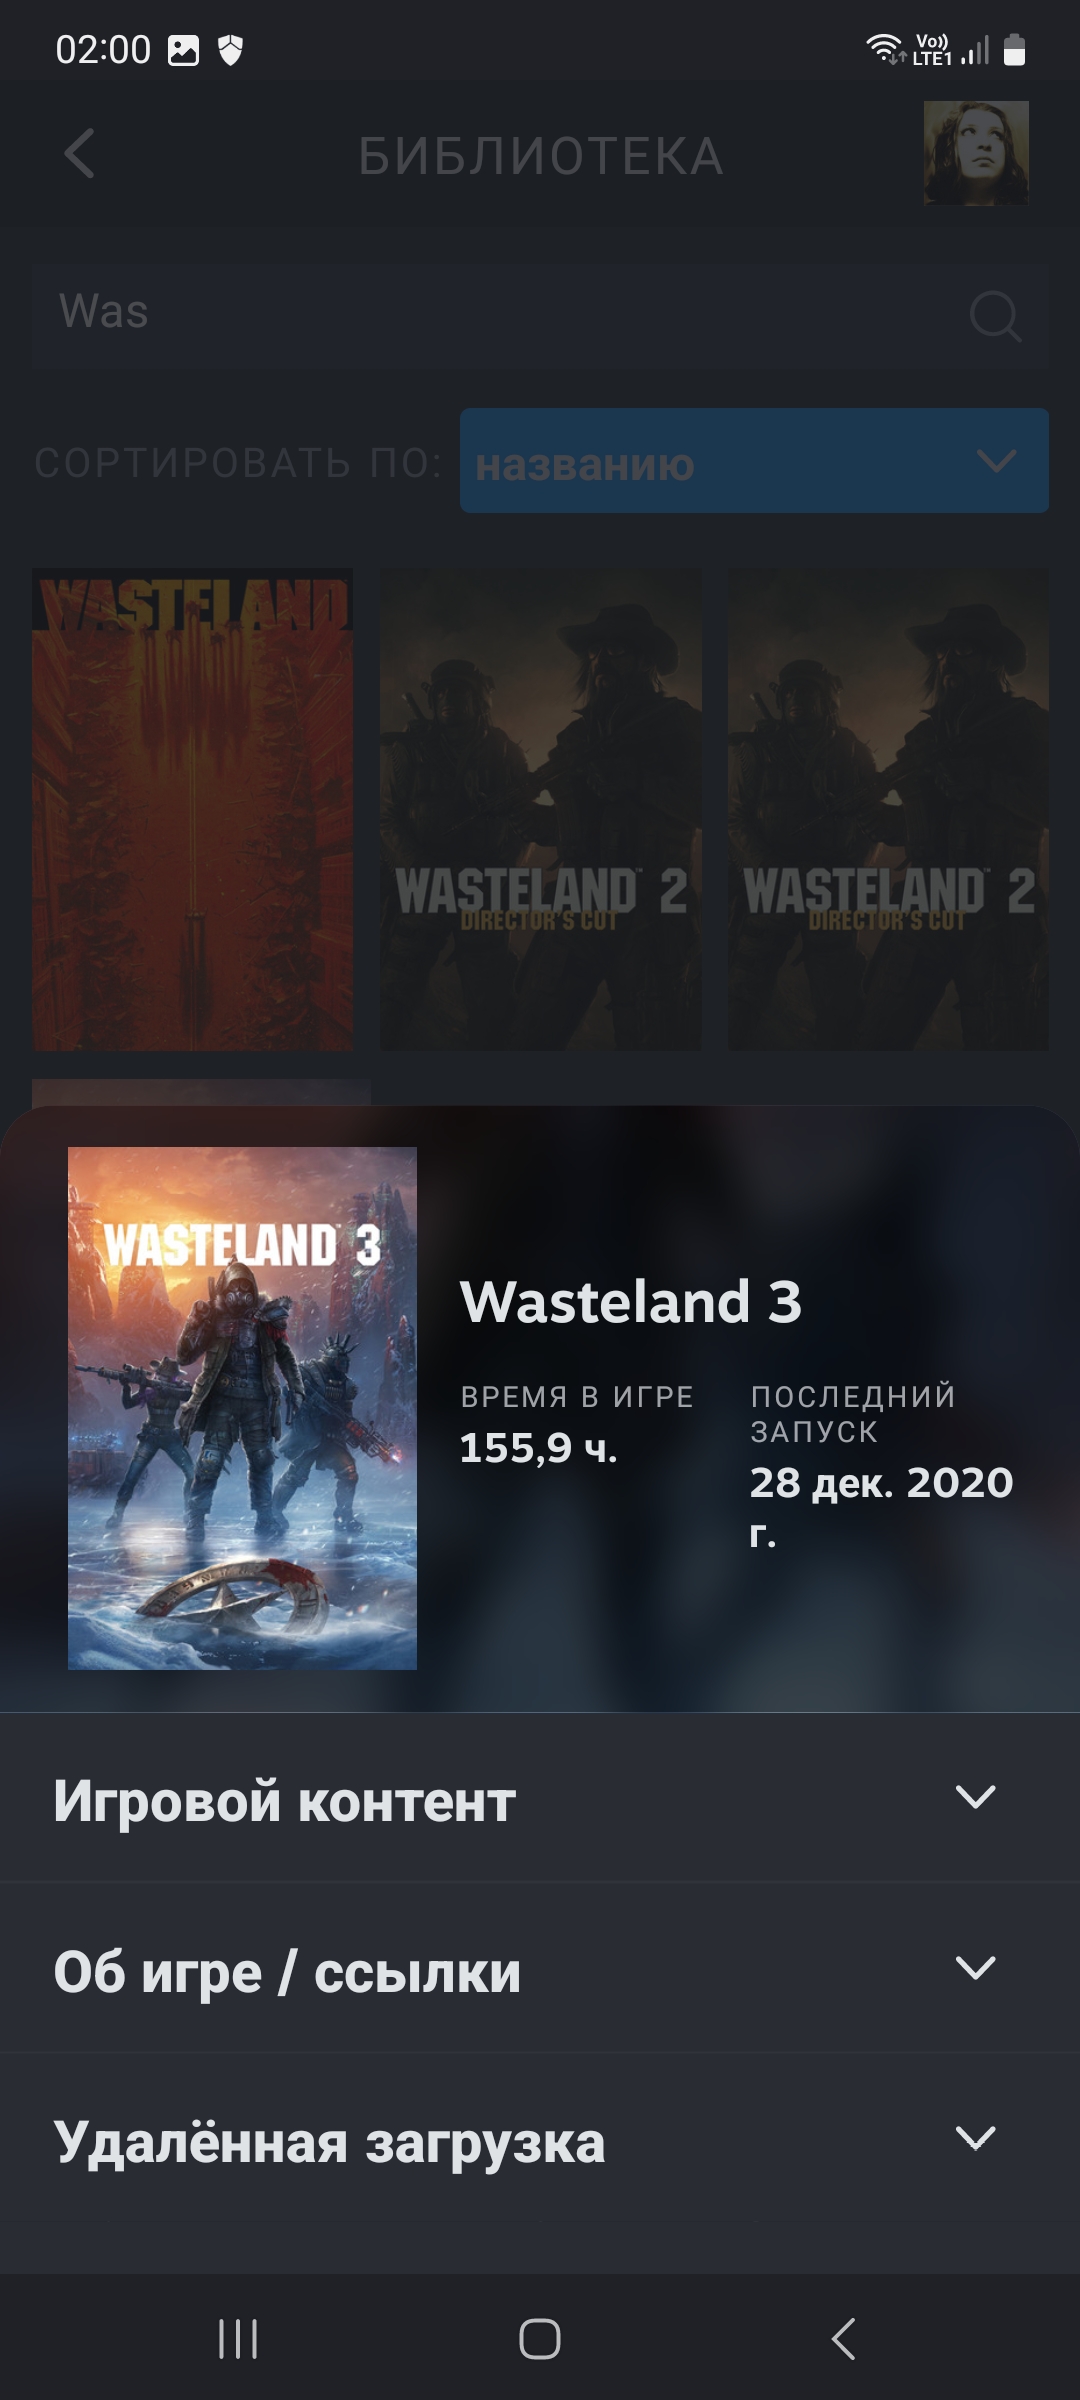
Task: Tap the Android navigation back button
Action: tap(843, 2339)
